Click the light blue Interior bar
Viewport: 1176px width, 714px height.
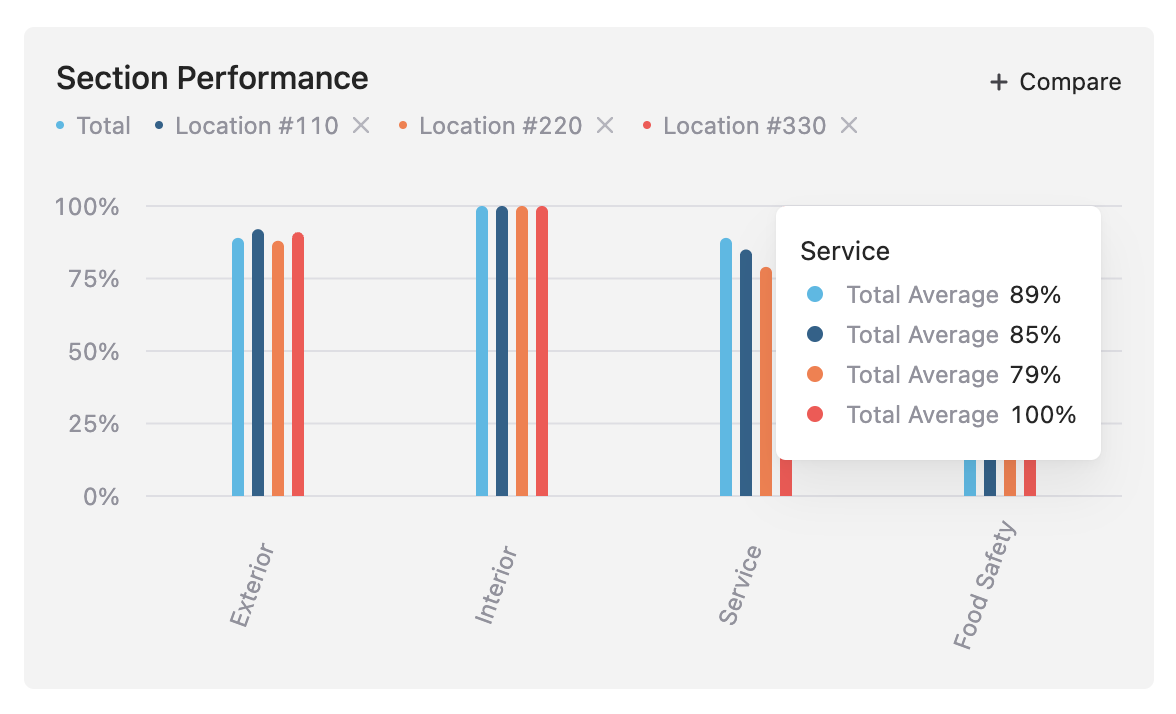(482, 352)
